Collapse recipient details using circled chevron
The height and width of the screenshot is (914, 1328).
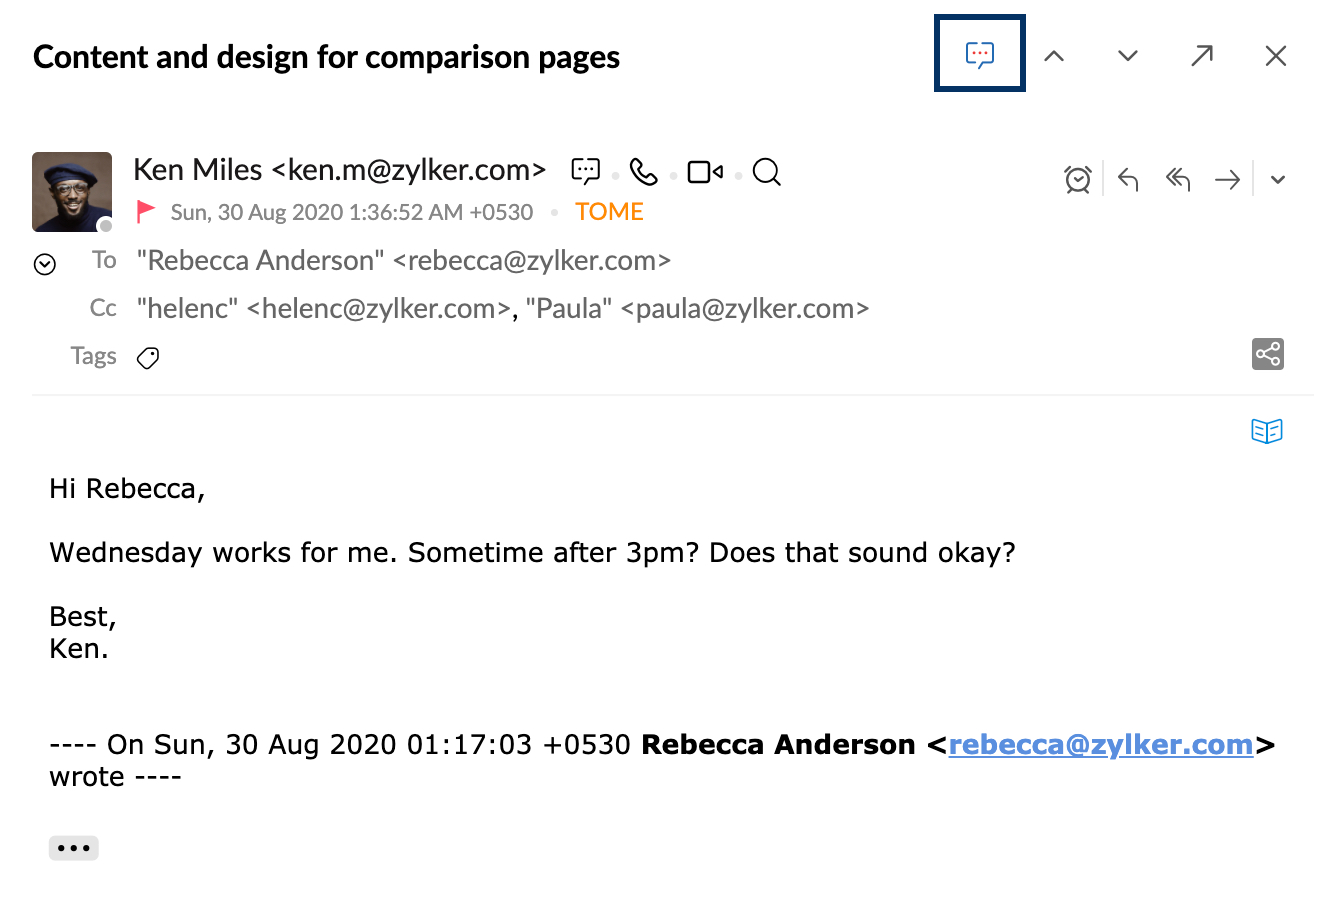coord(45,264)
